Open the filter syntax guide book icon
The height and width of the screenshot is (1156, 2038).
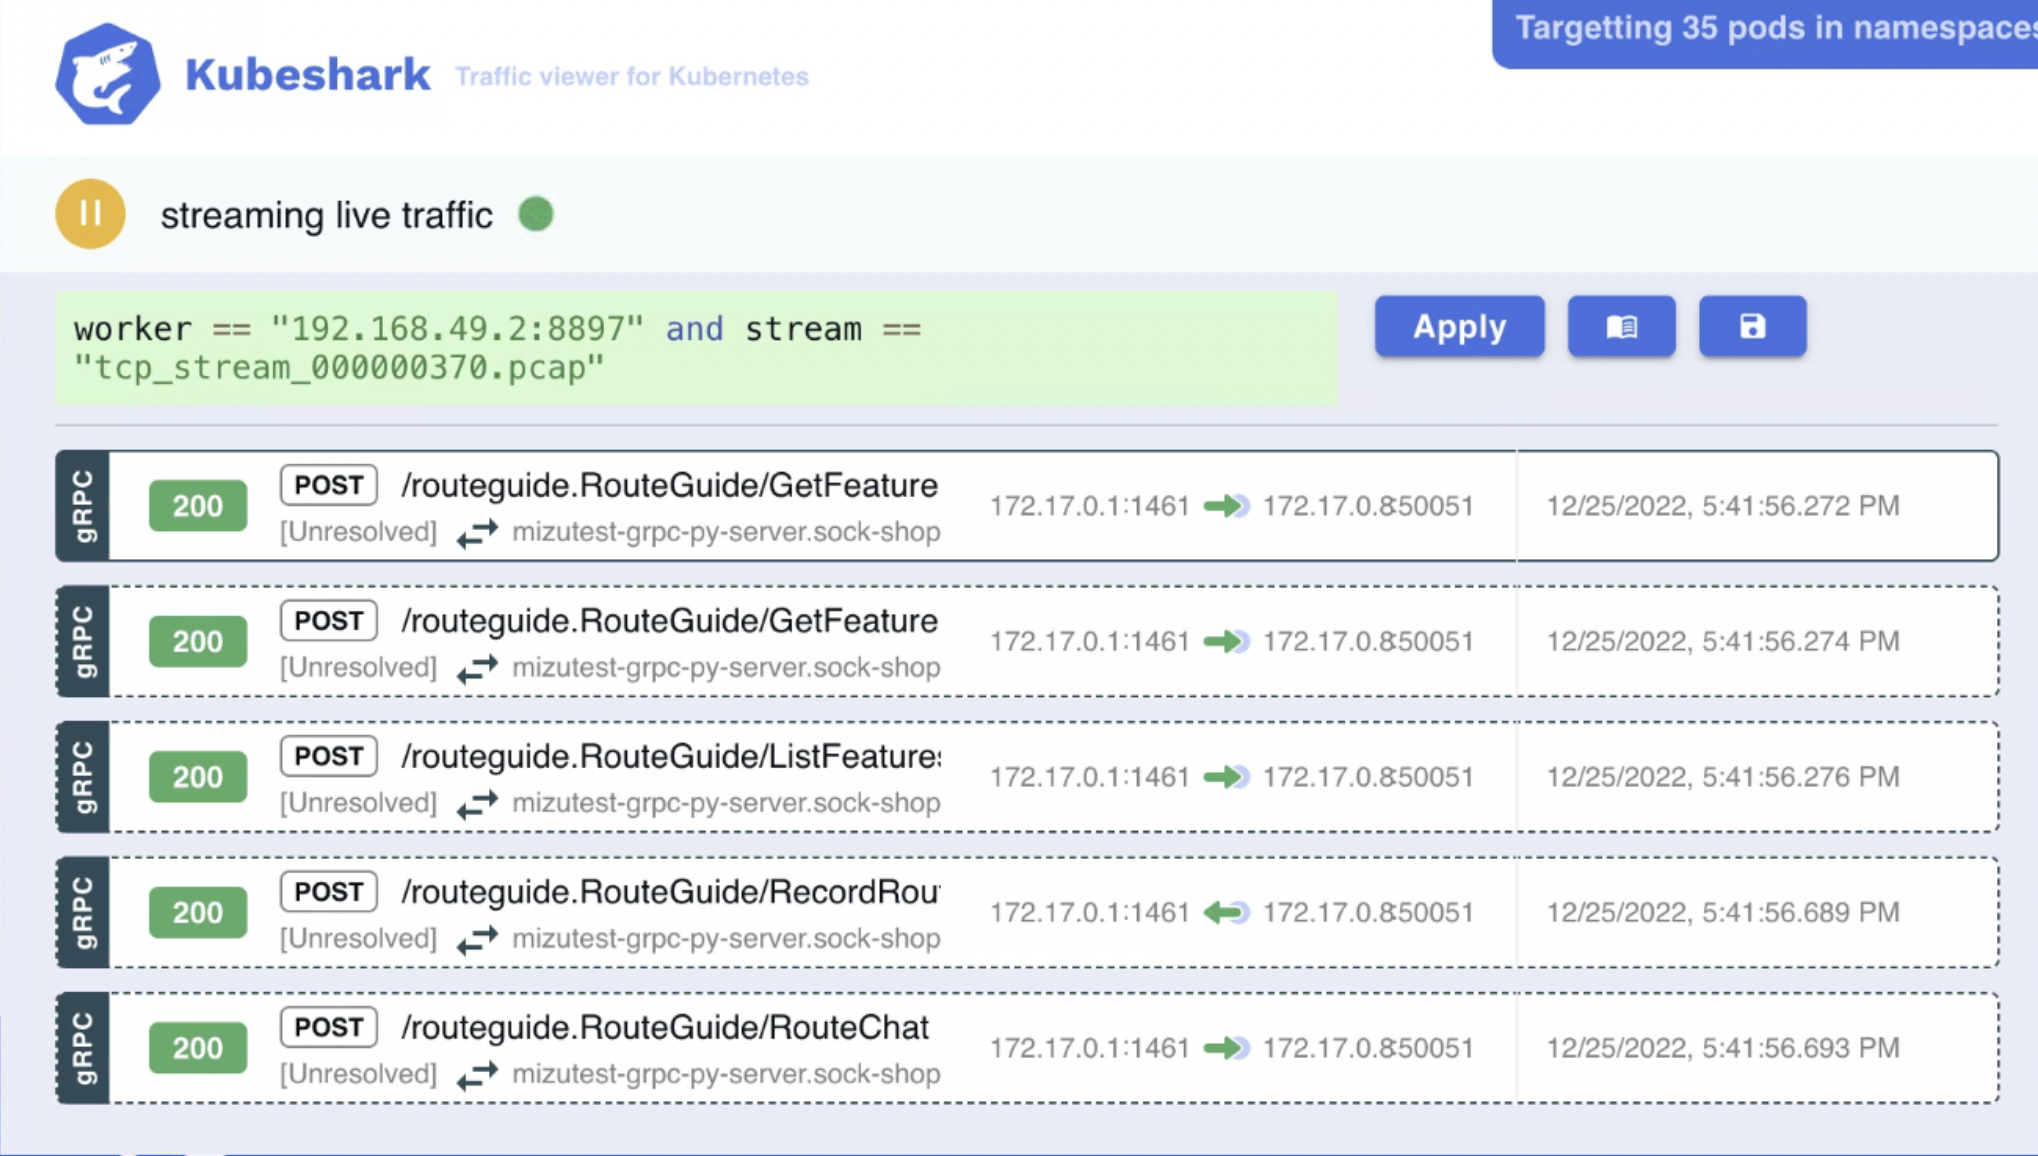click(x=1621, y=326)
